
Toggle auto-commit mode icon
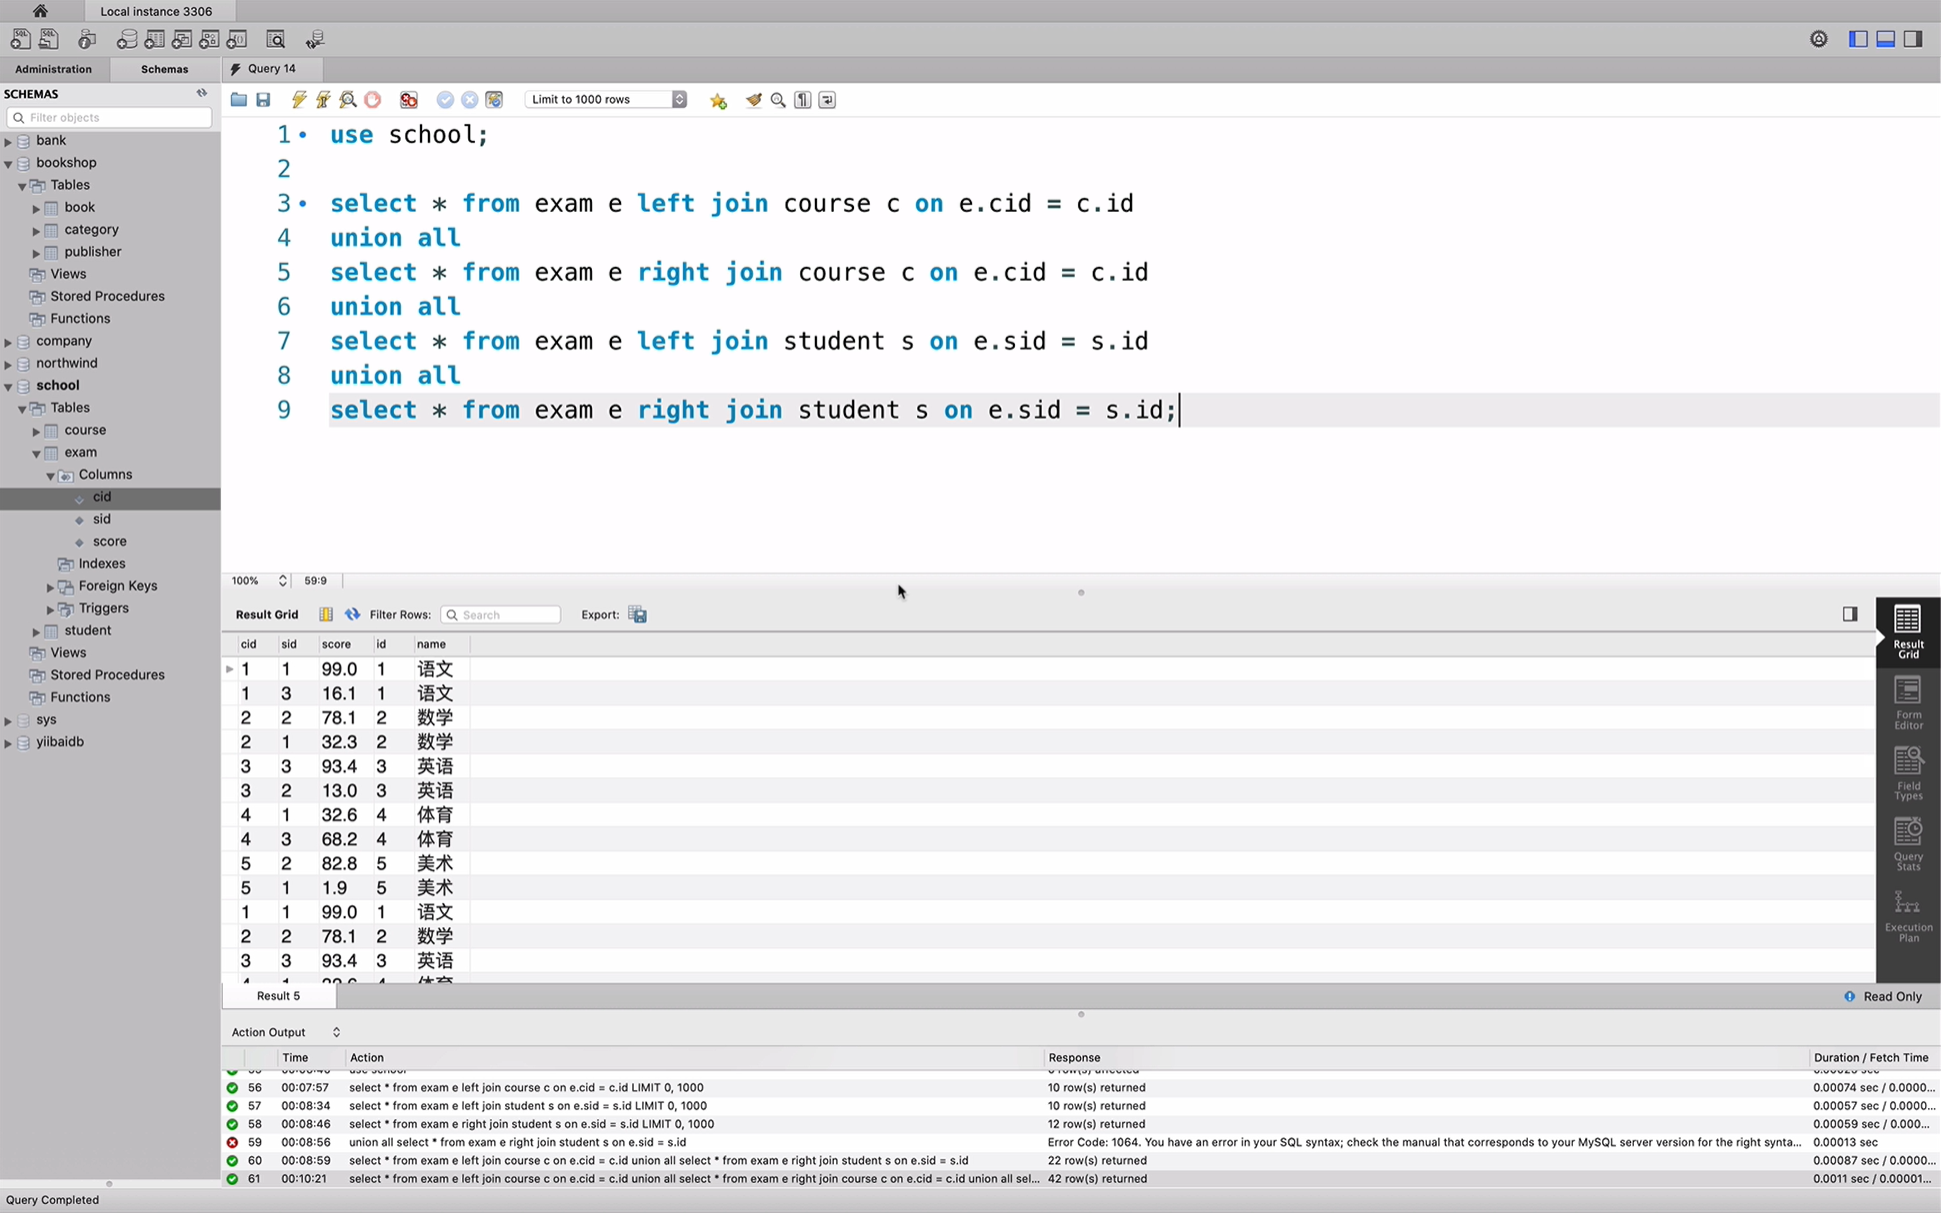(x=494, y=100)
